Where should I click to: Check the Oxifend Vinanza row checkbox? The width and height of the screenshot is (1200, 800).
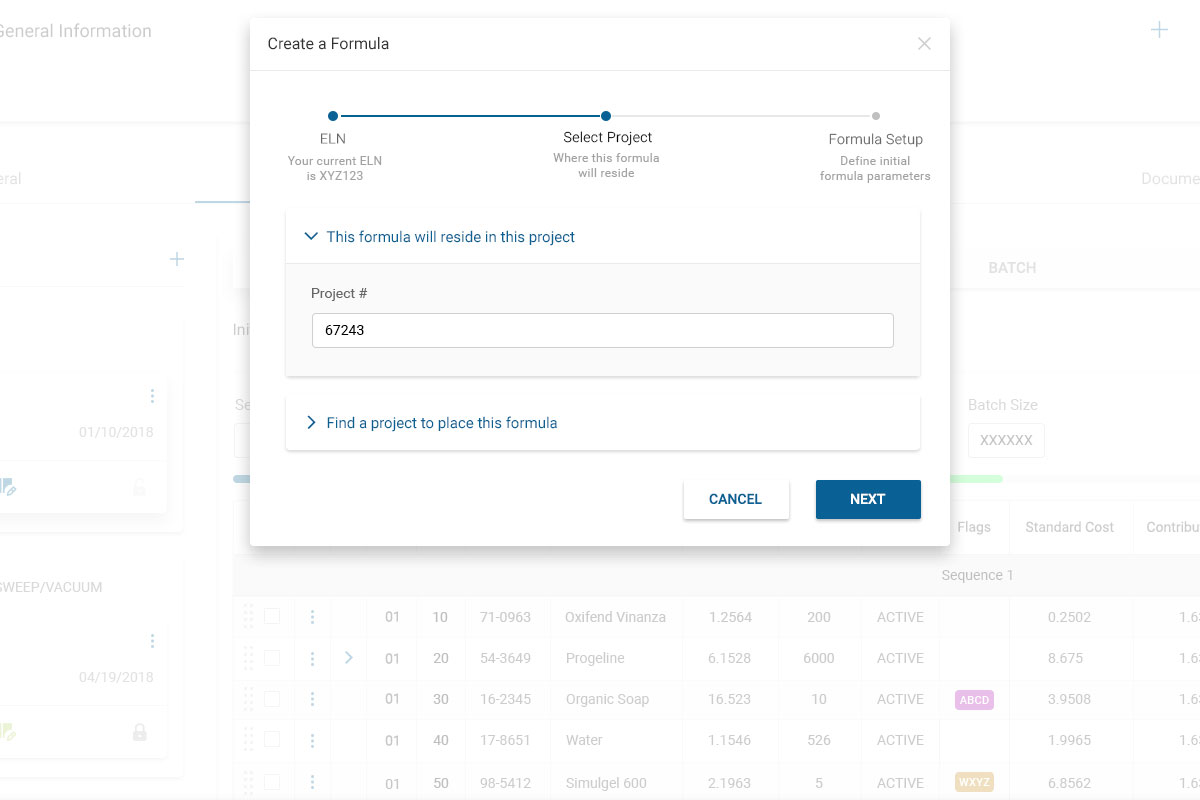tap(272, 617)
